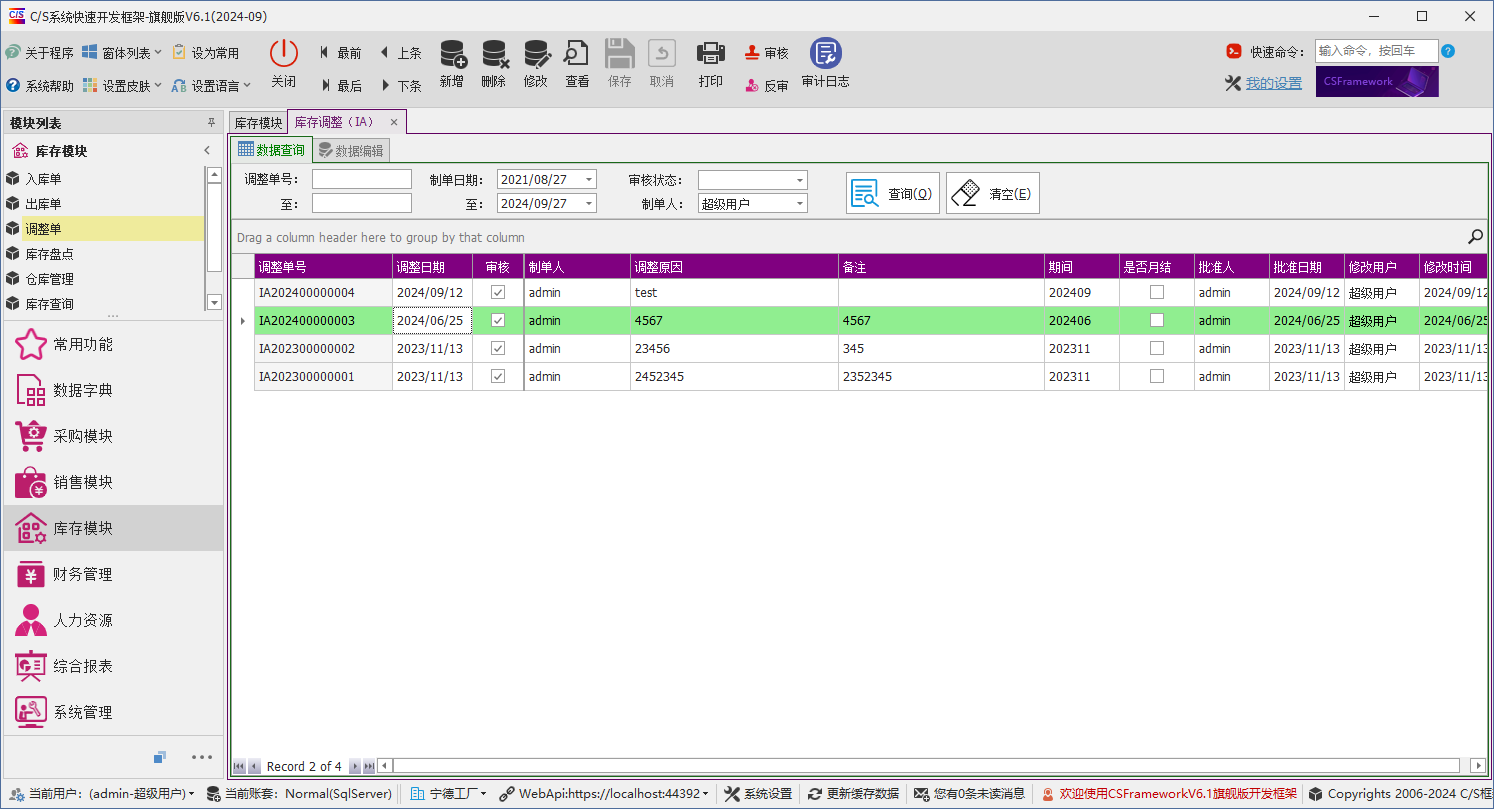
Task: Open 常用功能 star module
Action: [112, 344]
